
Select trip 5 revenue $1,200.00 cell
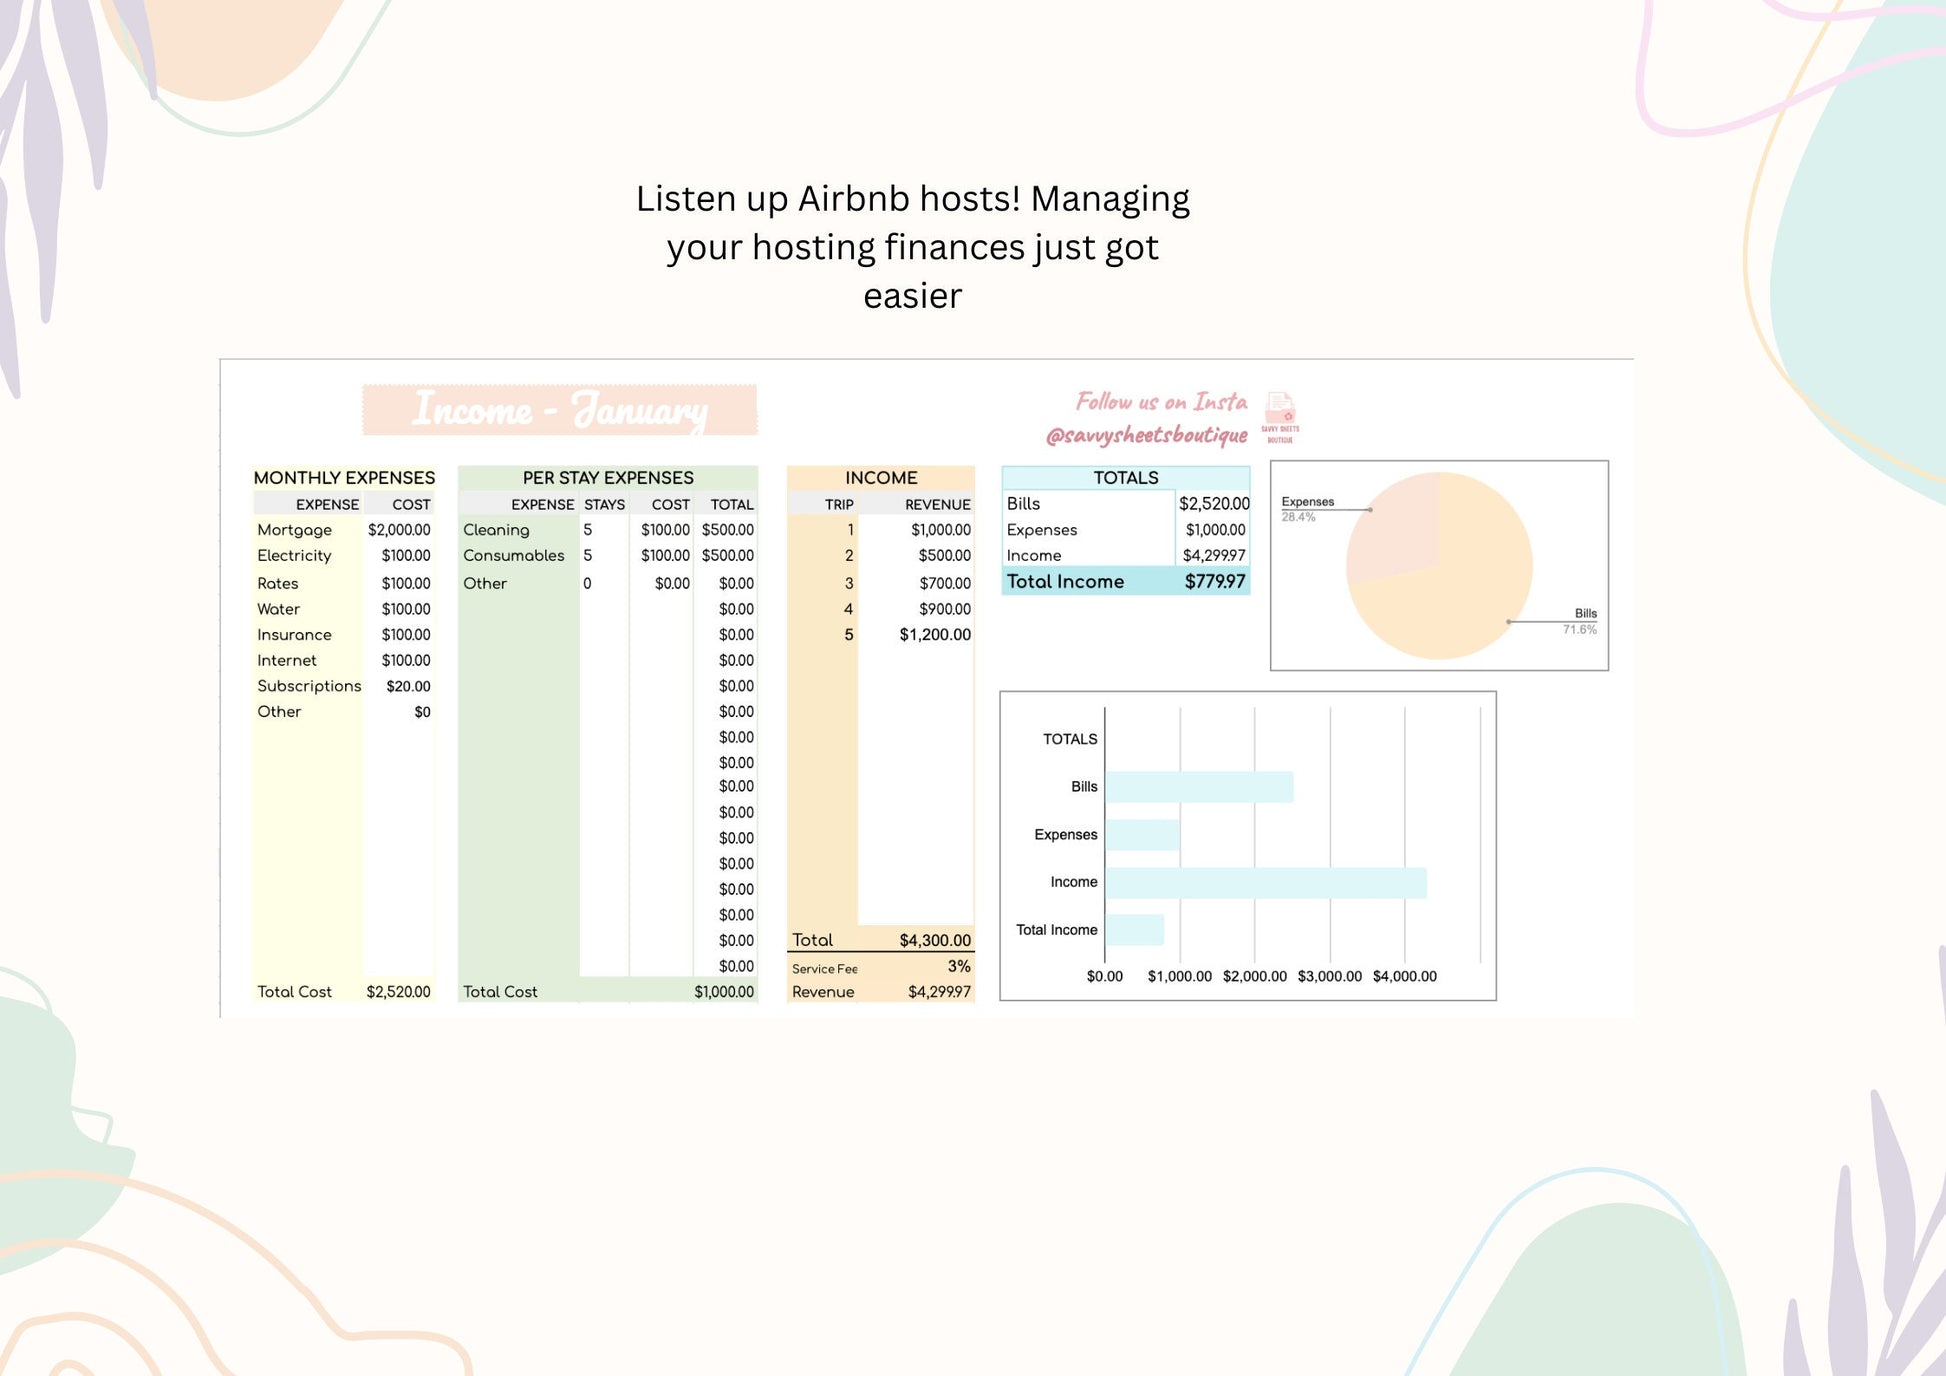[x=934, y=635]
